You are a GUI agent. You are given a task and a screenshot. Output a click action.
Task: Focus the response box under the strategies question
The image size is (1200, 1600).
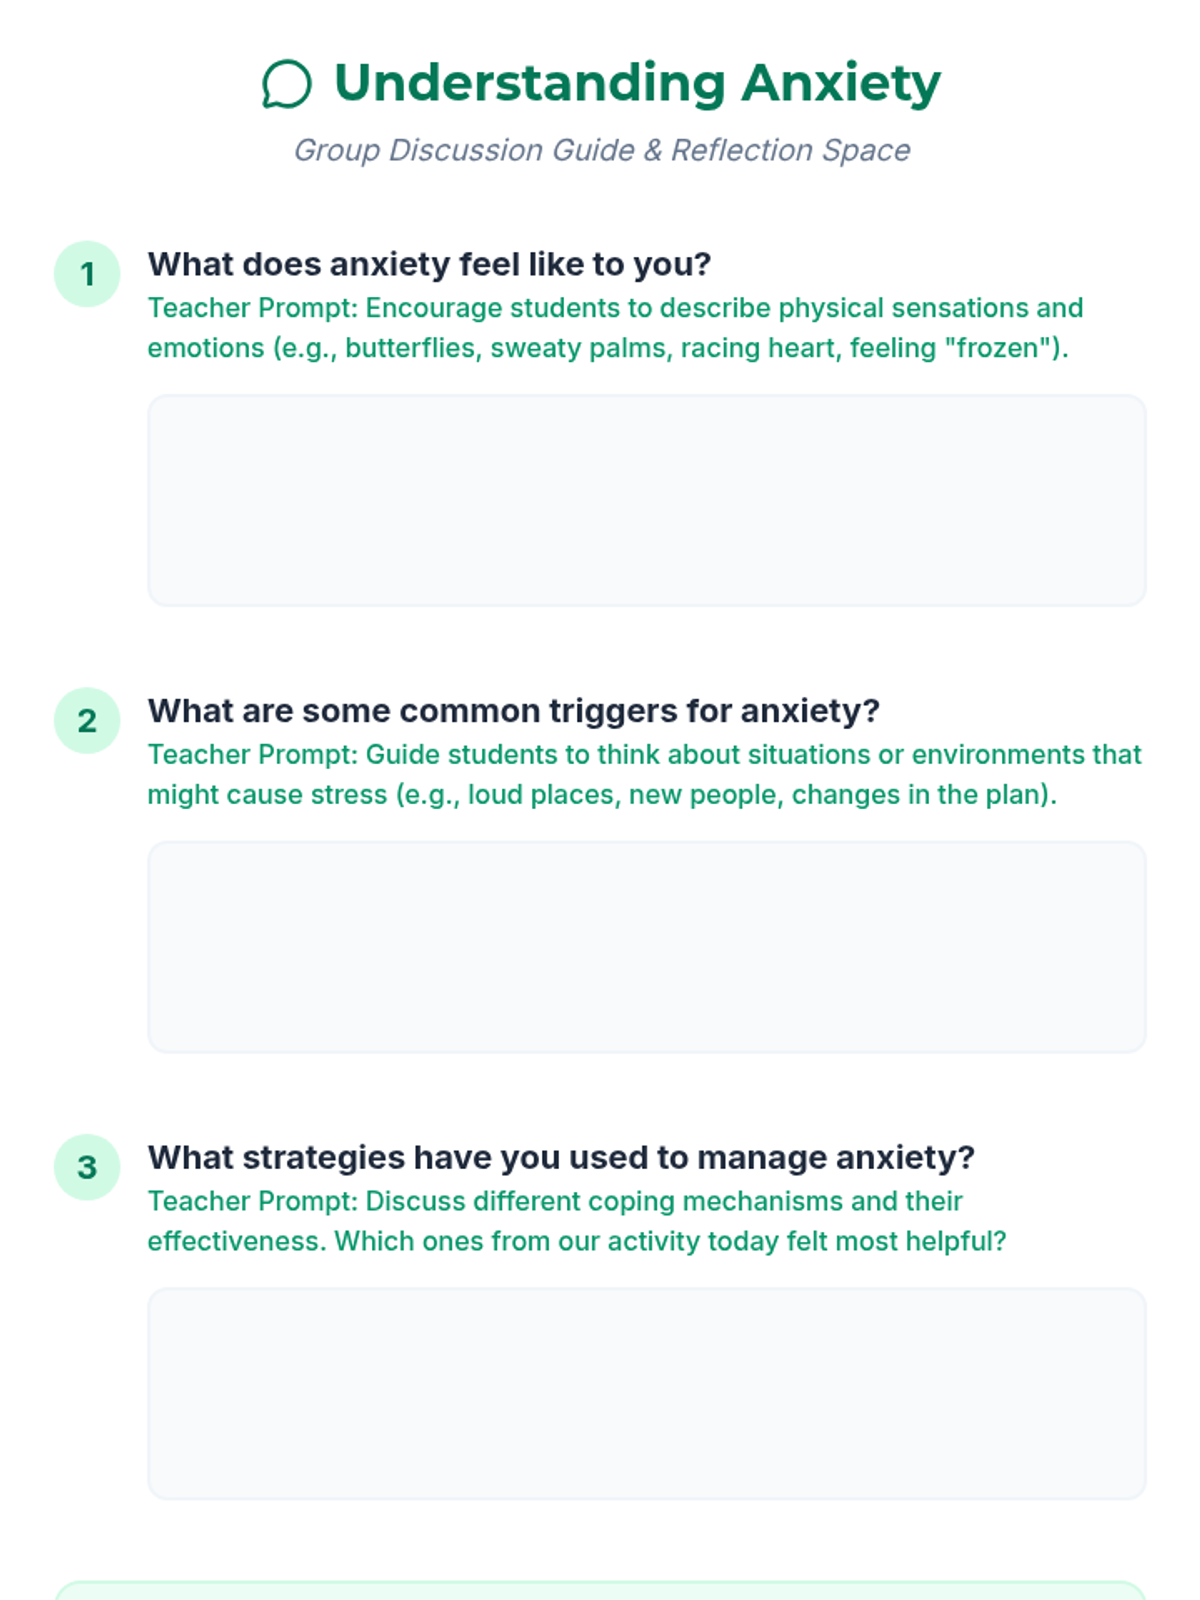click(x=646, y=1393)
